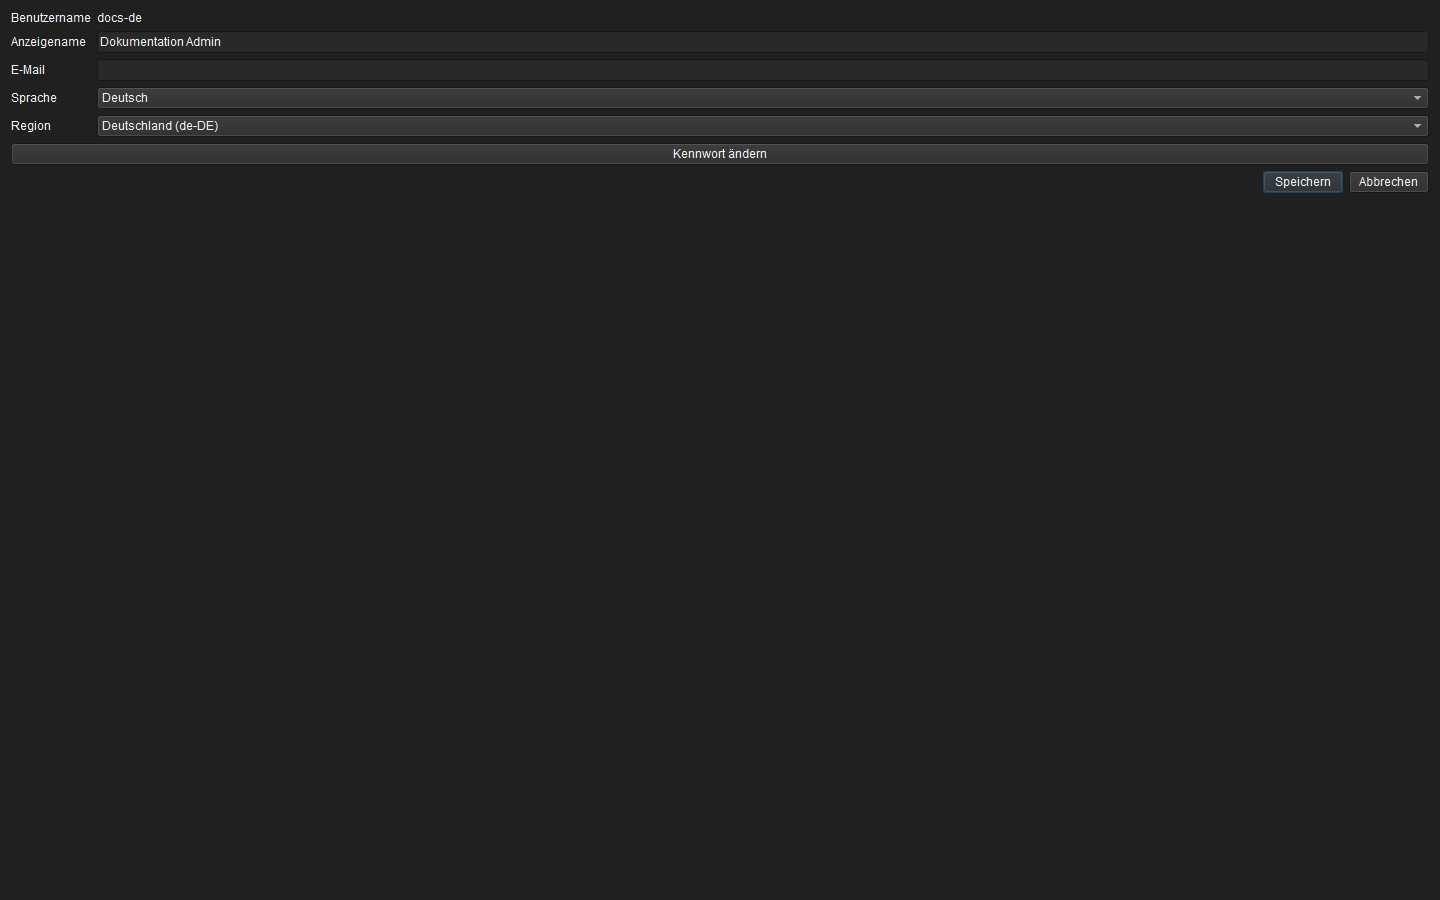Save changes with the Speichern button
Screen dimensions: 1440x900
[1302, 182]
